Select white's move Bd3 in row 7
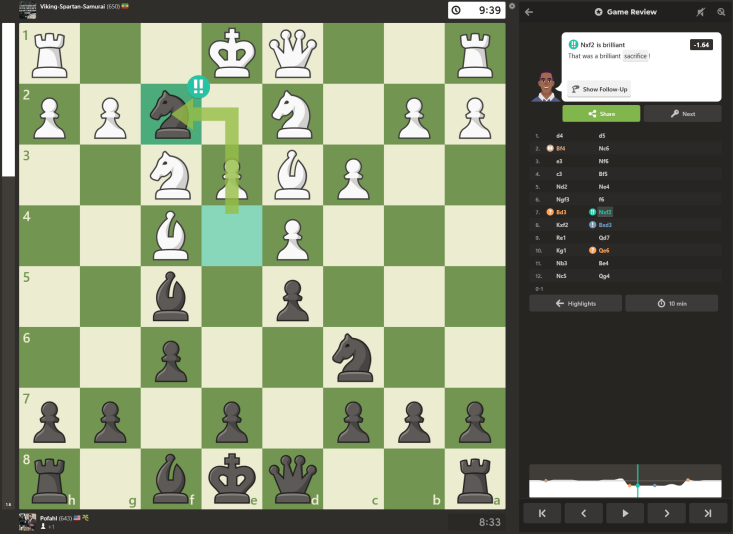This screenshot has height=534, width=733. coord(561,212)
